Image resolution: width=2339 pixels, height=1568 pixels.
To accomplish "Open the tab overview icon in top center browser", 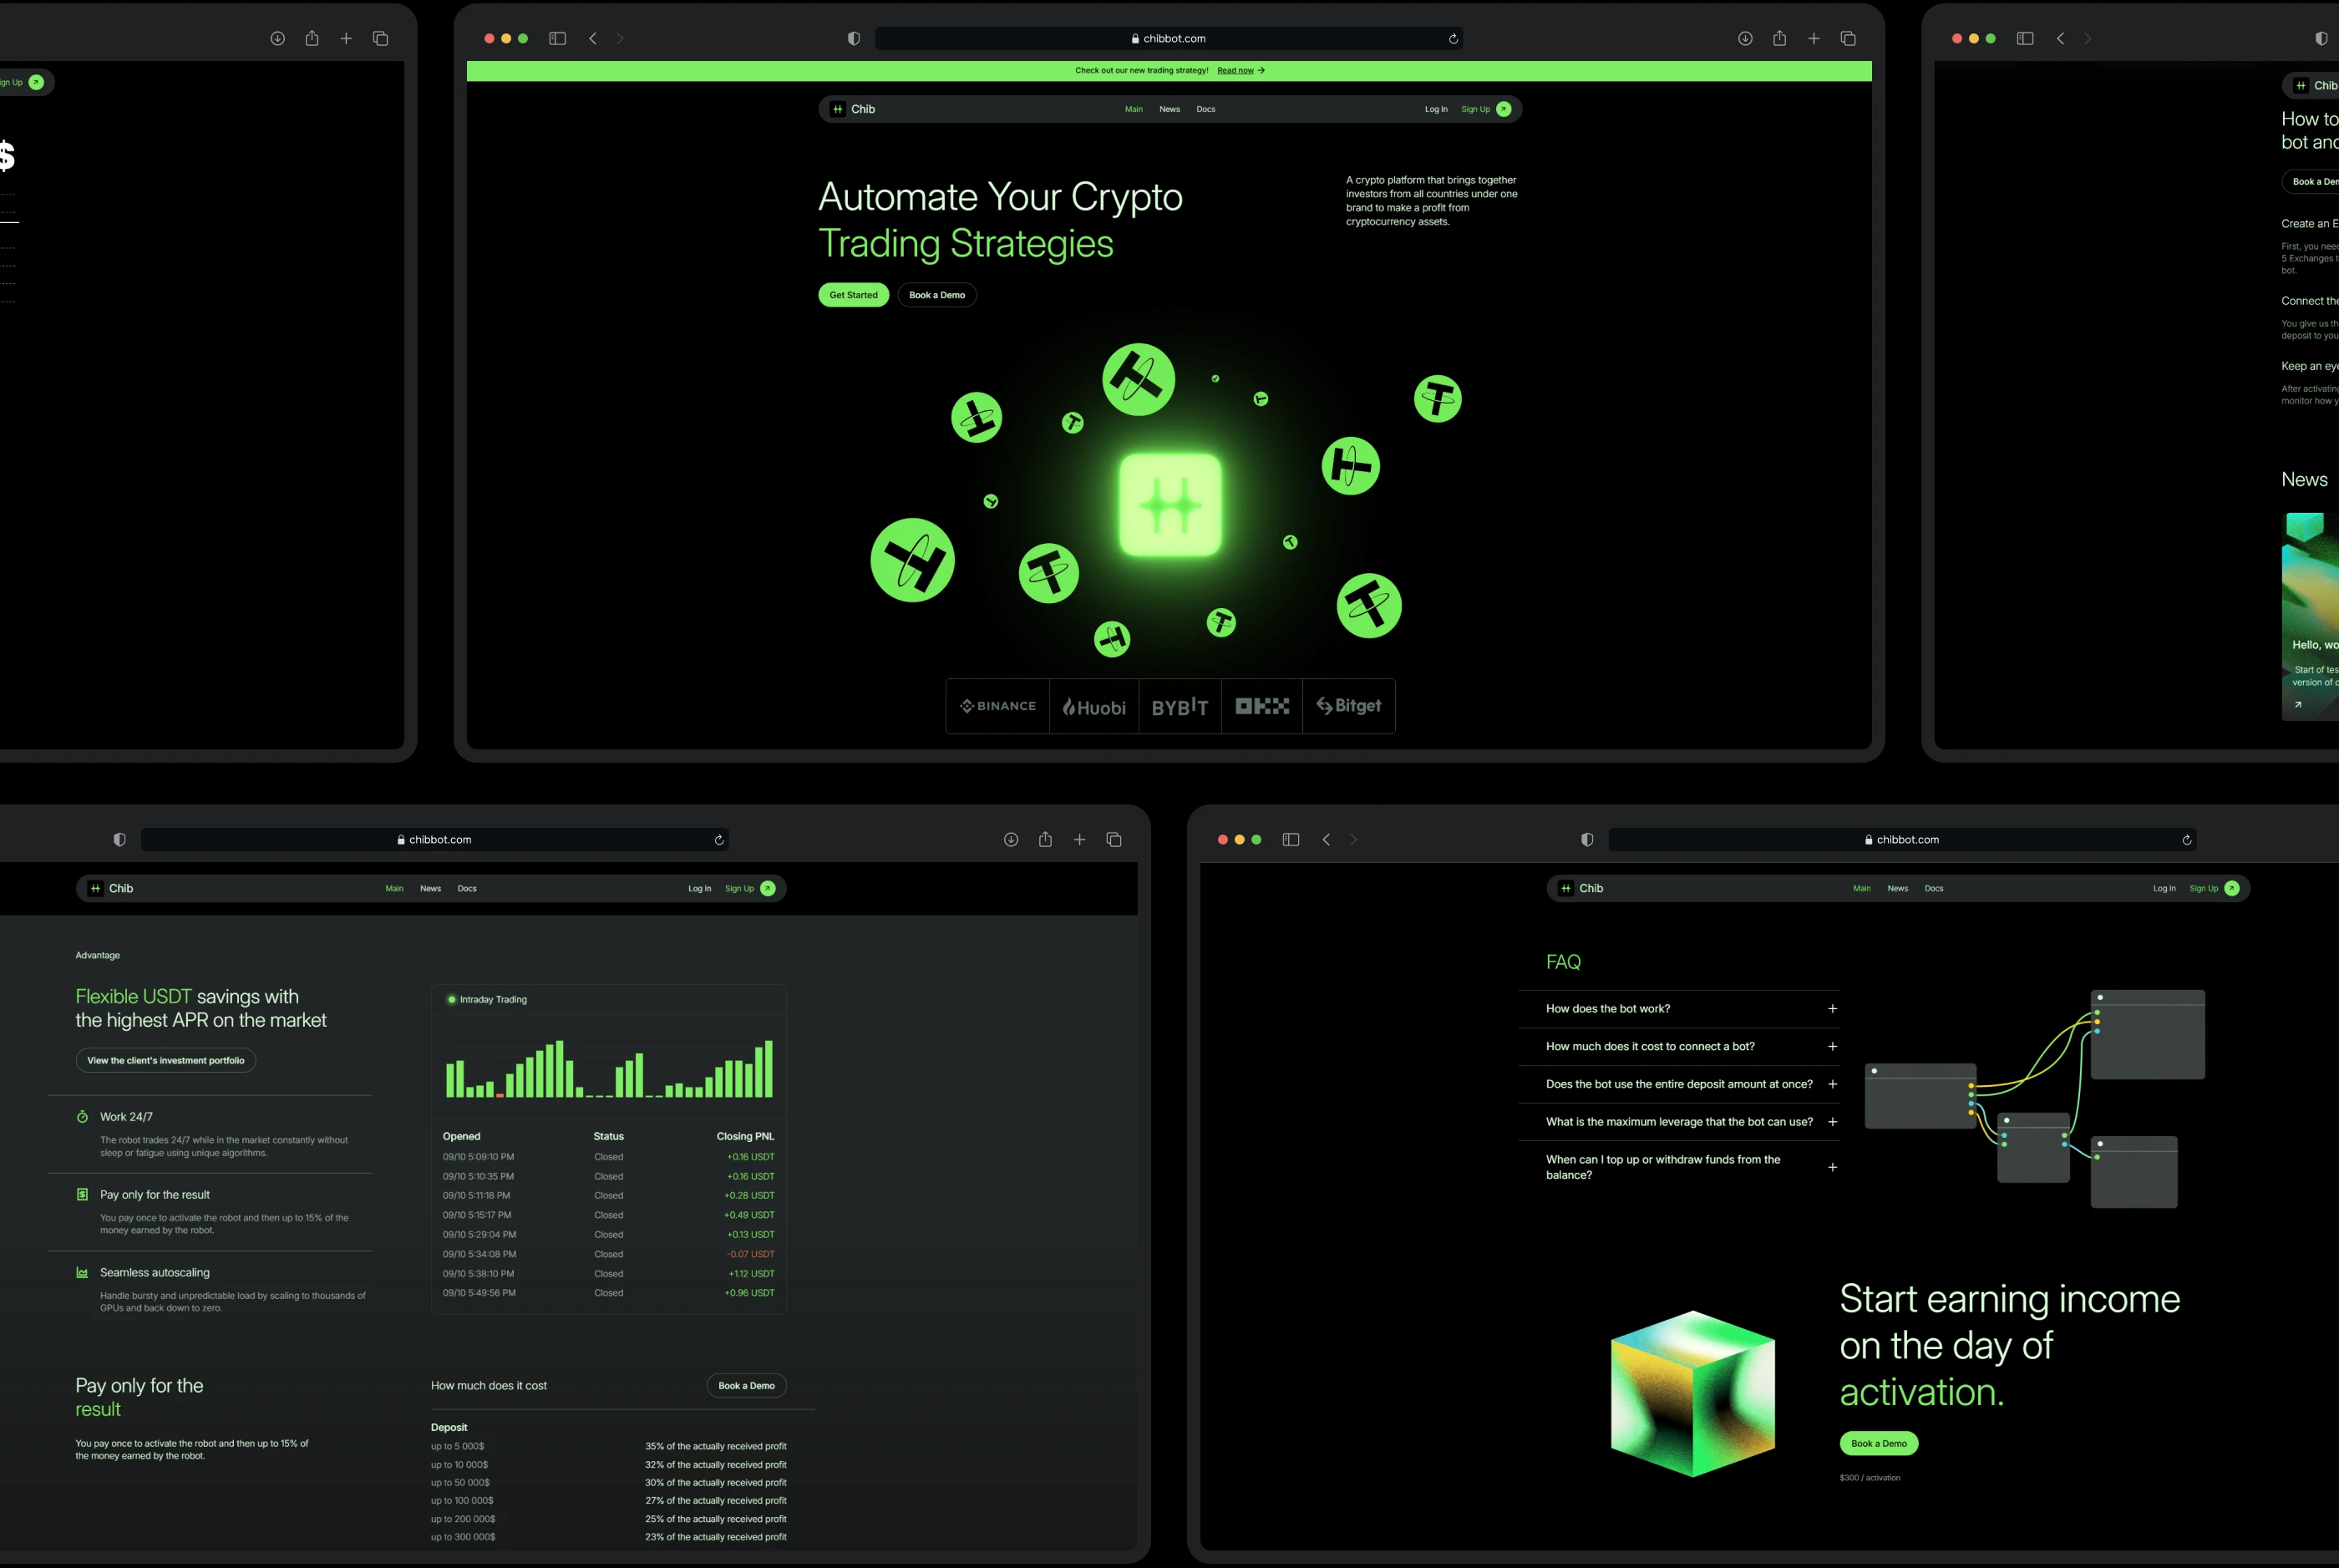I will coord(1848,39).
